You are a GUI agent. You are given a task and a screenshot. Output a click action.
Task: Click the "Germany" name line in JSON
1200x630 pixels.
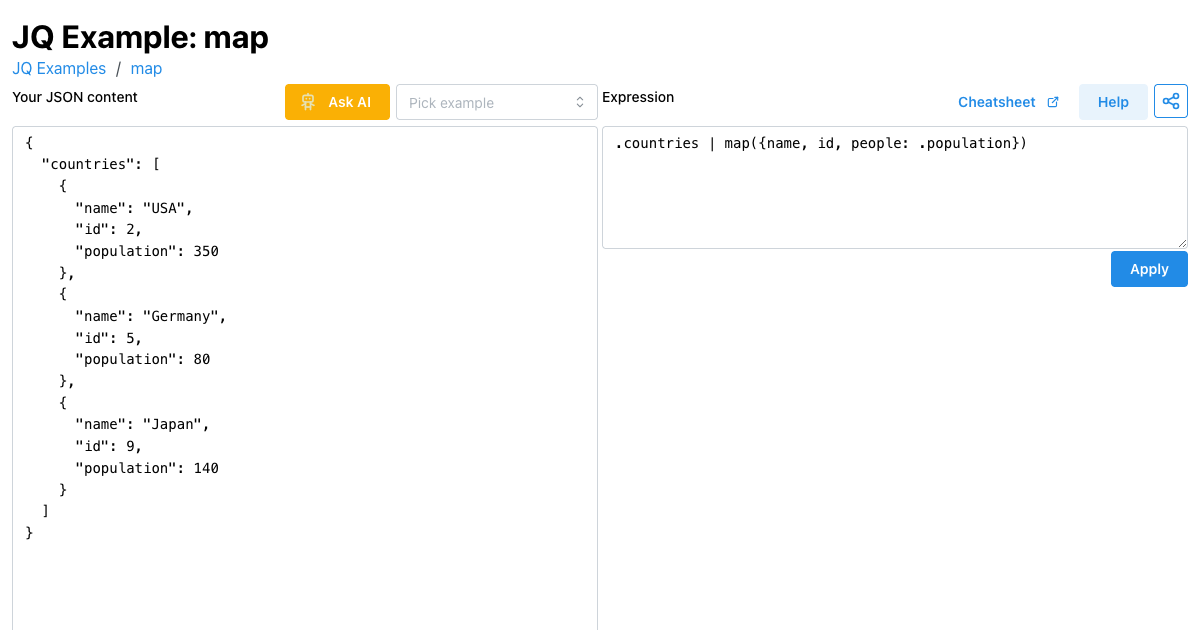pos(152,316)
